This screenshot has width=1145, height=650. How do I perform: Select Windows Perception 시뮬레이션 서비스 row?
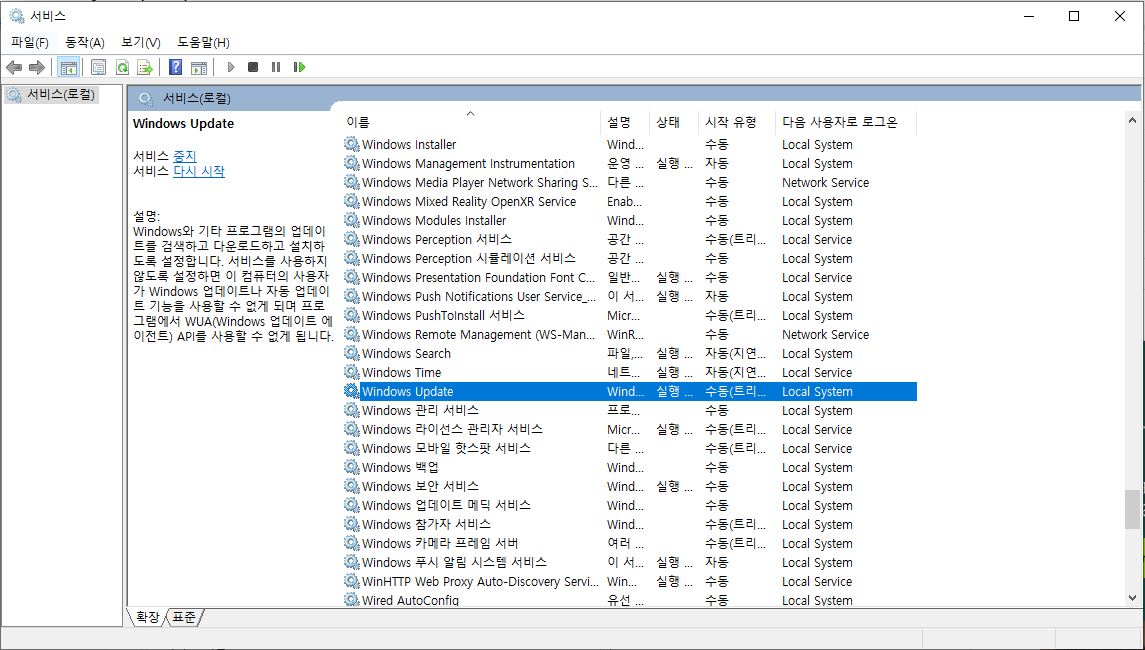[x=629, y=258]
